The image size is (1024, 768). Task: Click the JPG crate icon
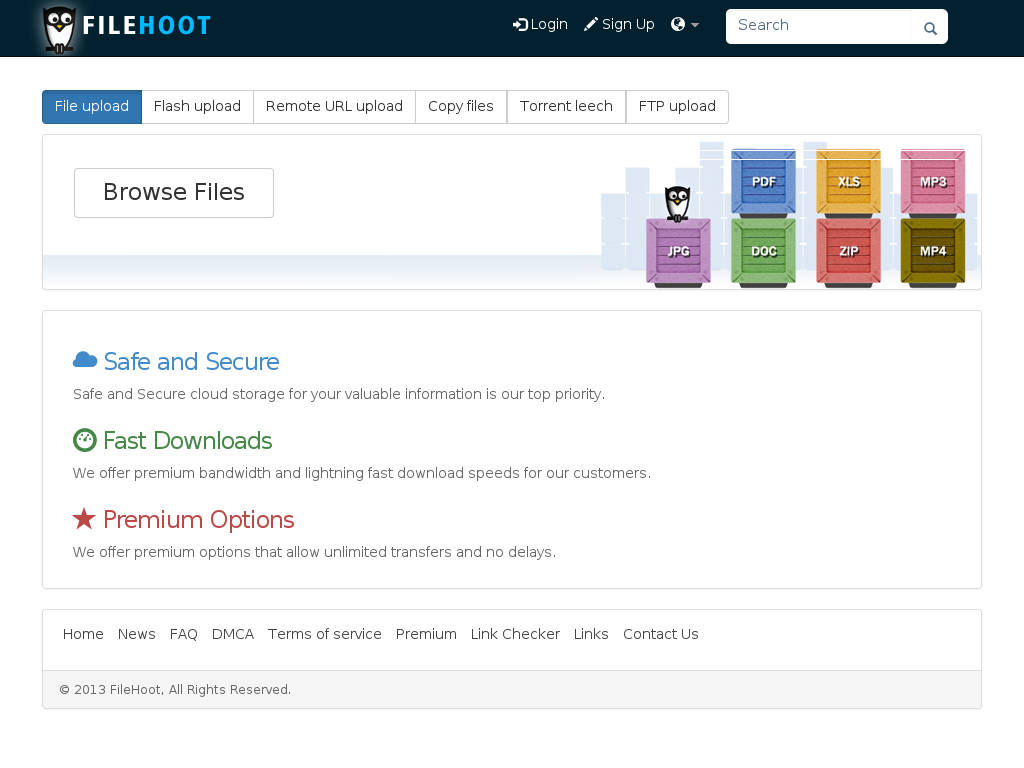point(678,252)
